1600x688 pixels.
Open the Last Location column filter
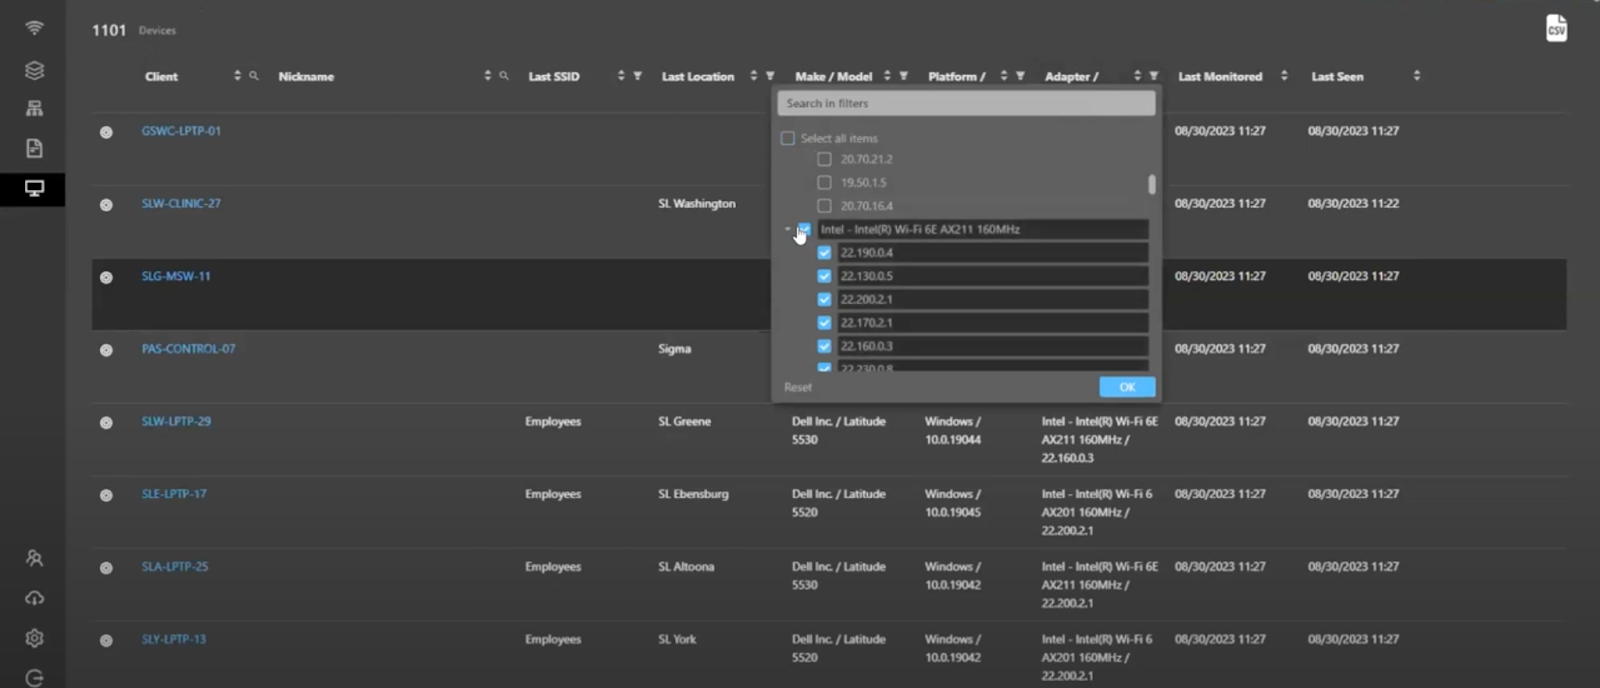[770, 76]
